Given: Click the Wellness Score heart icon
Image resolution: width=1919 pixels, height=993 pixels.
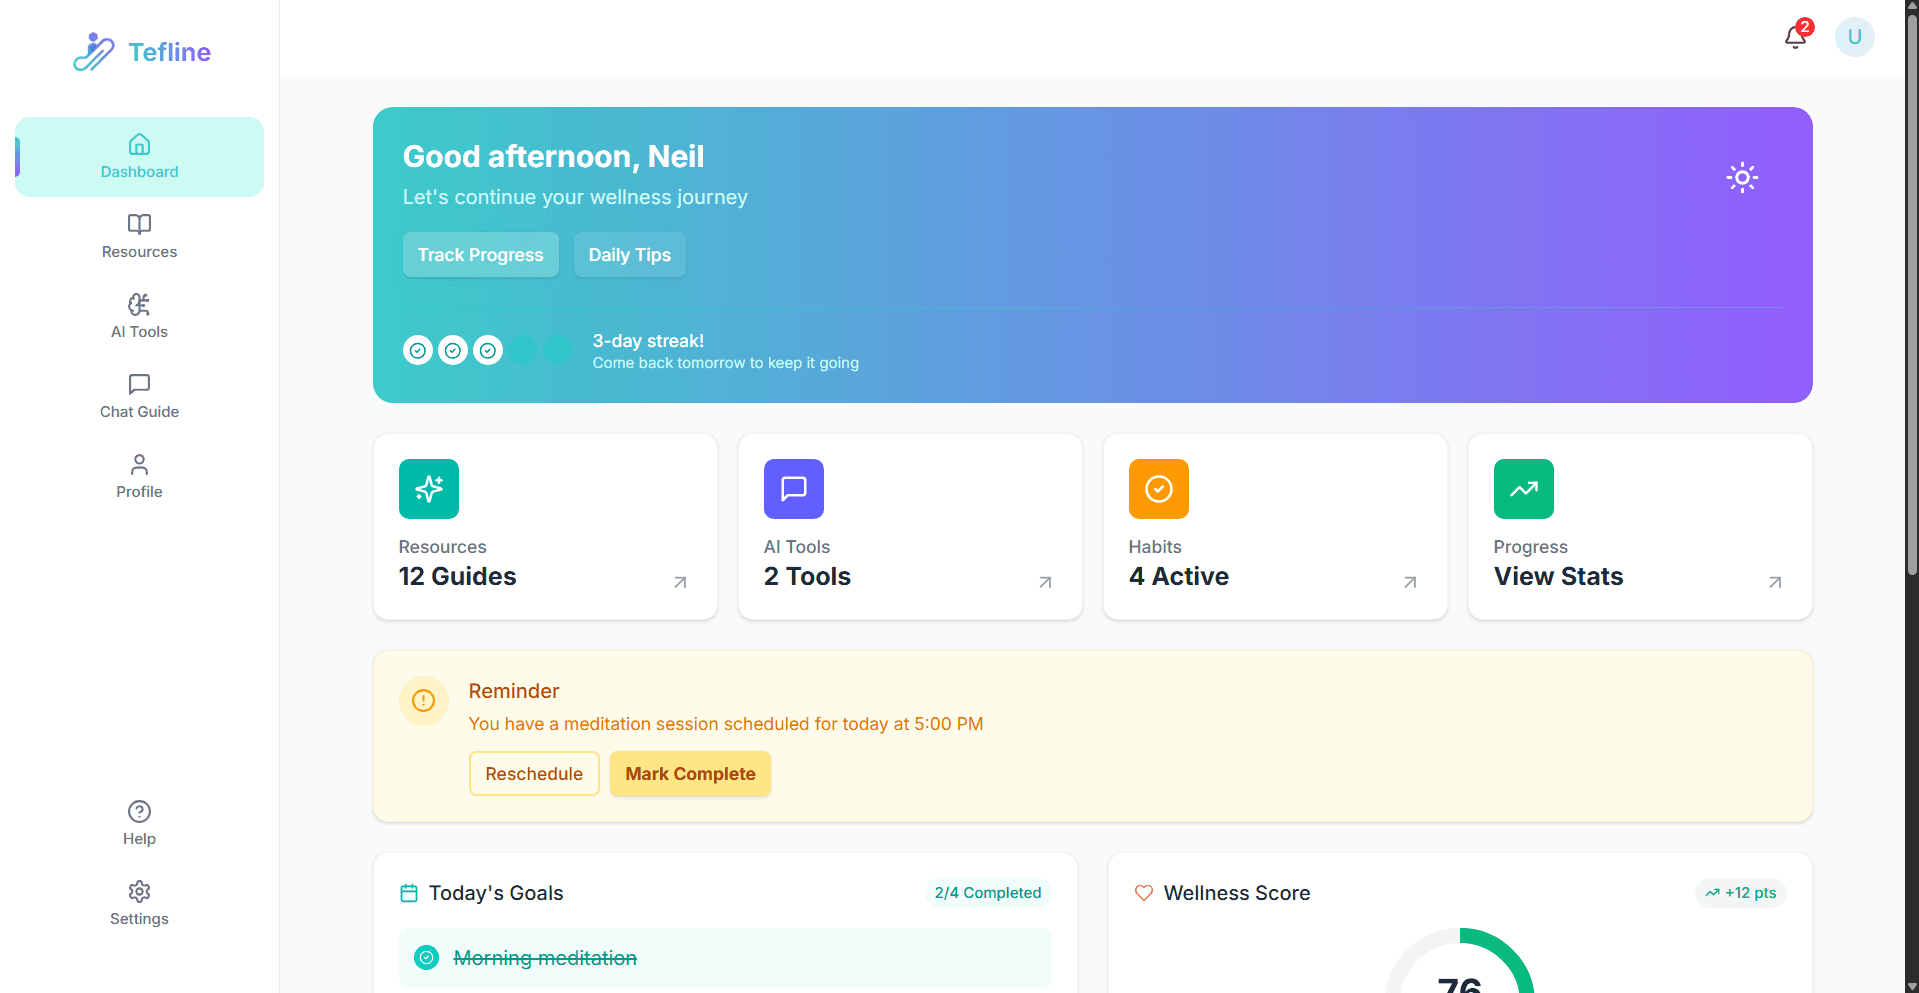Looking at the screenshot, I should tap(1144, 893).
